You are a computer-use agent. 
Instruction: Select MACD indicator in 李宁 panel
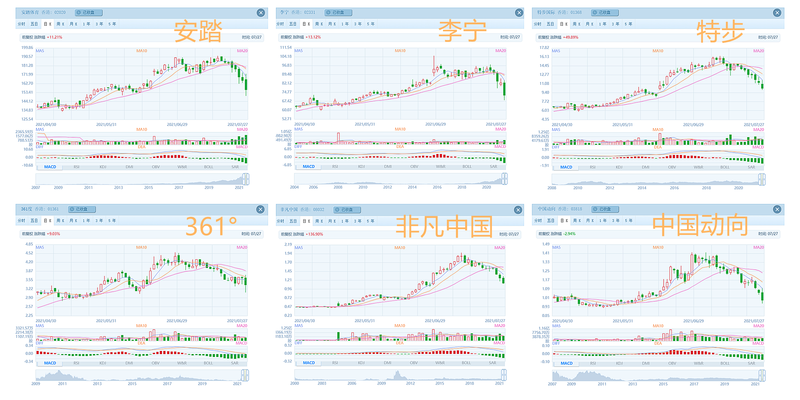pos(309,166)
